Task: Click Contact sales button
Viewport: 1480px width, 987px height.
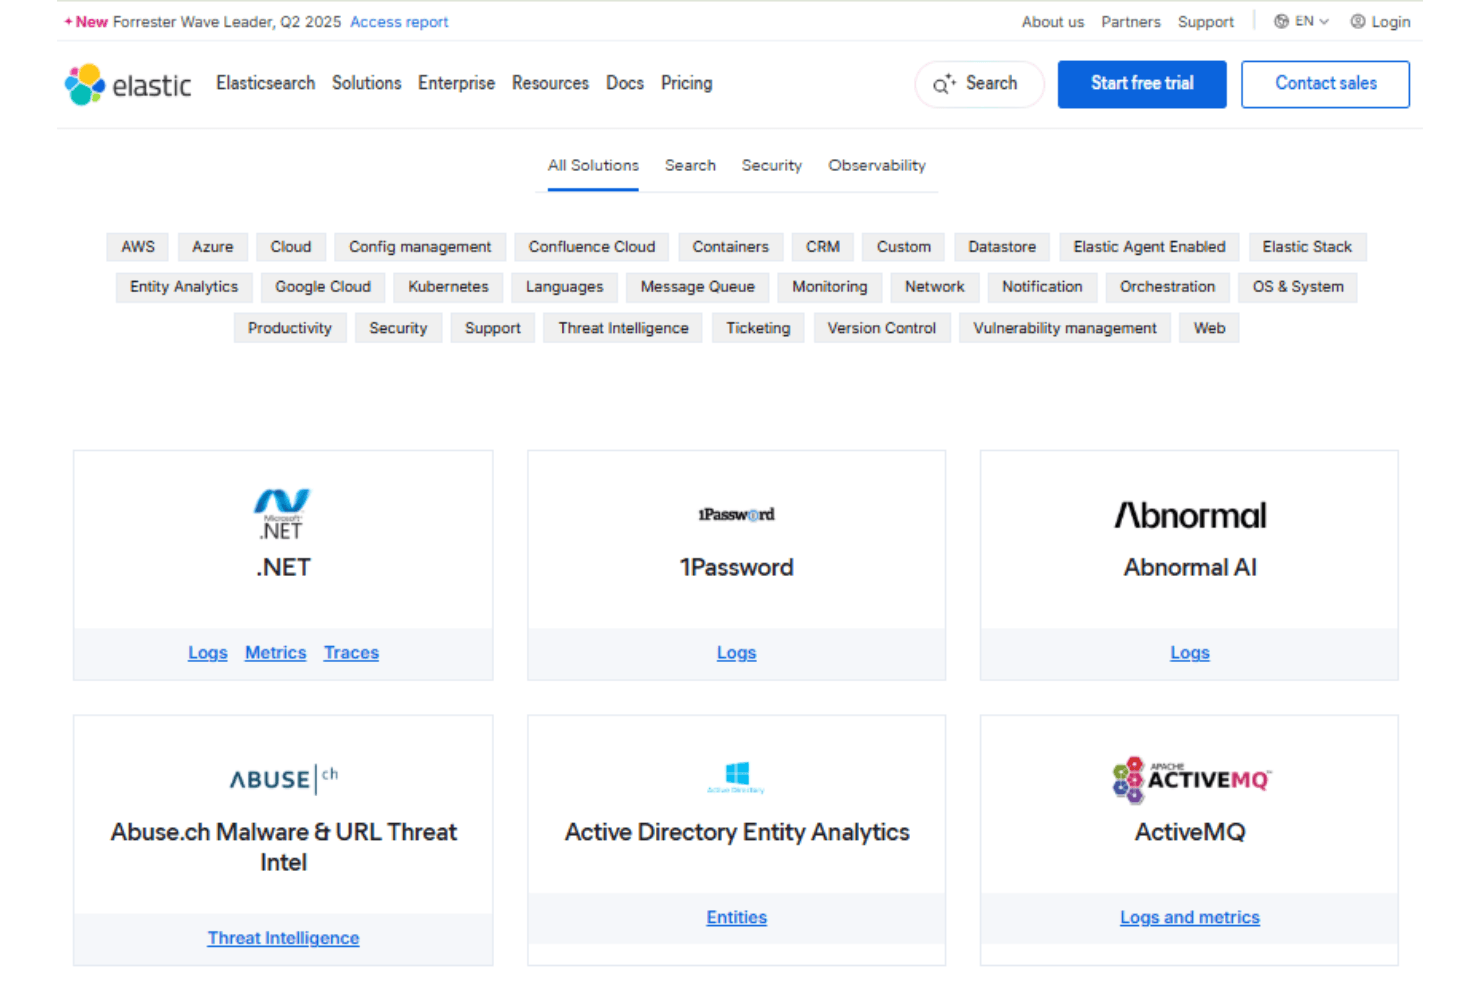Action: 1325,84
